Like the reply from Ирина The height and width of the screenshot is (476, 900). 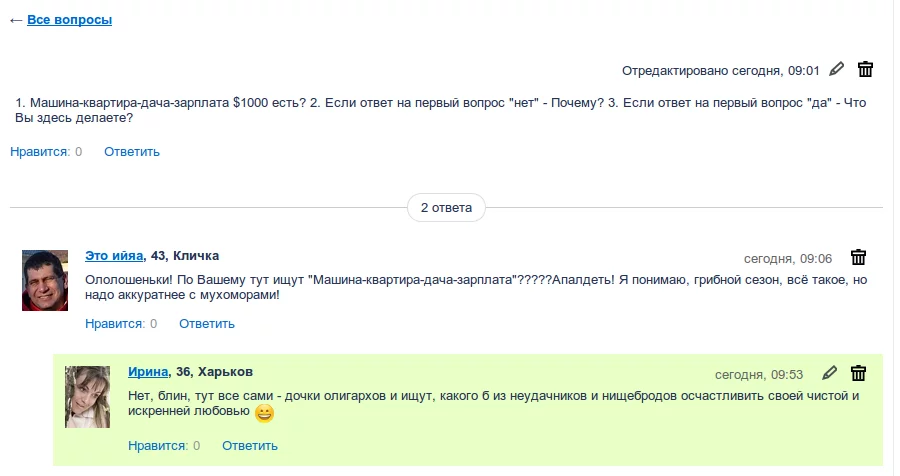coord(158,446)
